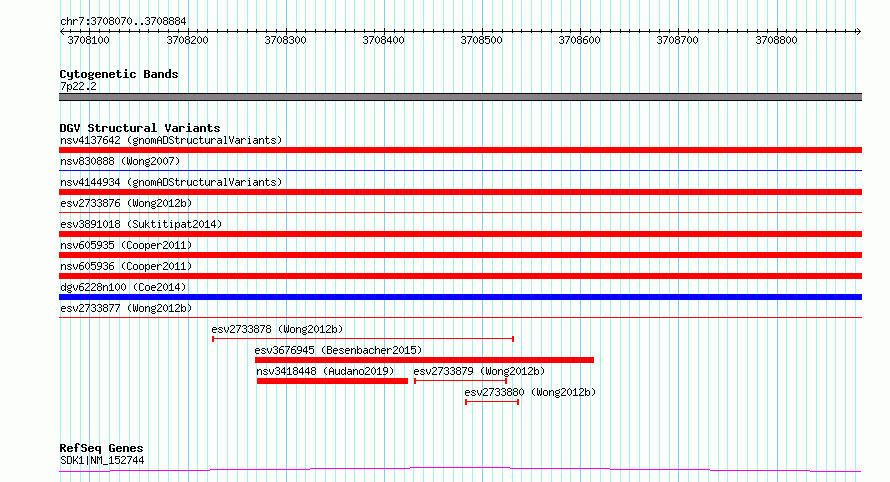Open variant label nsv605935 (Cooper2011)
890x482 pixels.
pyautogui.click(x=126, y=245)
